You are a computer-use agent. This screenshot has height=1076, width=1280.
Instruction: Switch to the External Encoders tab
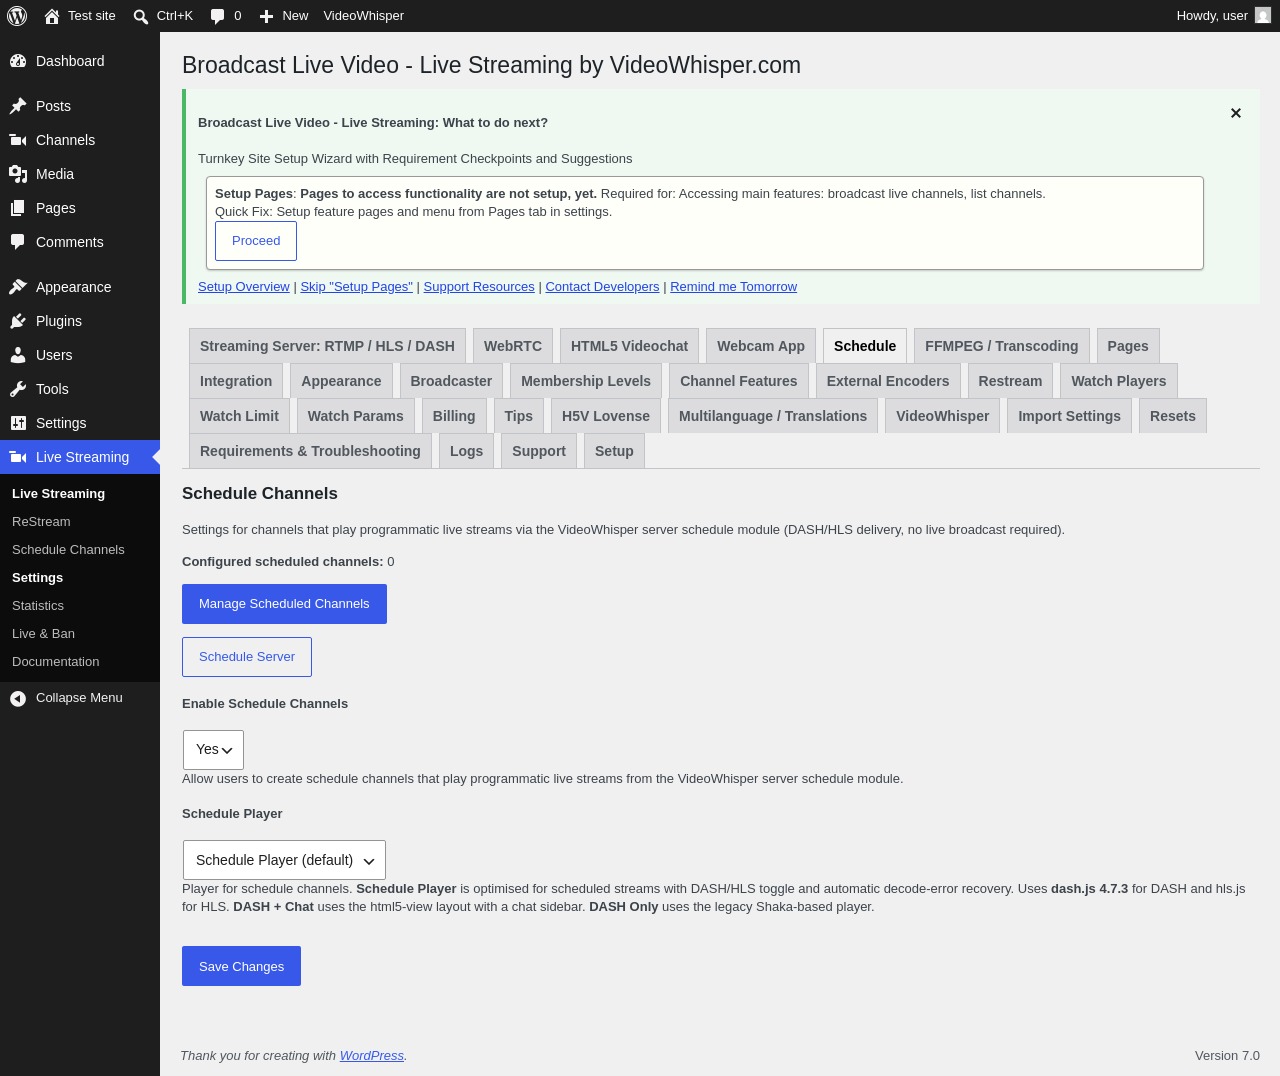point(888,381)
